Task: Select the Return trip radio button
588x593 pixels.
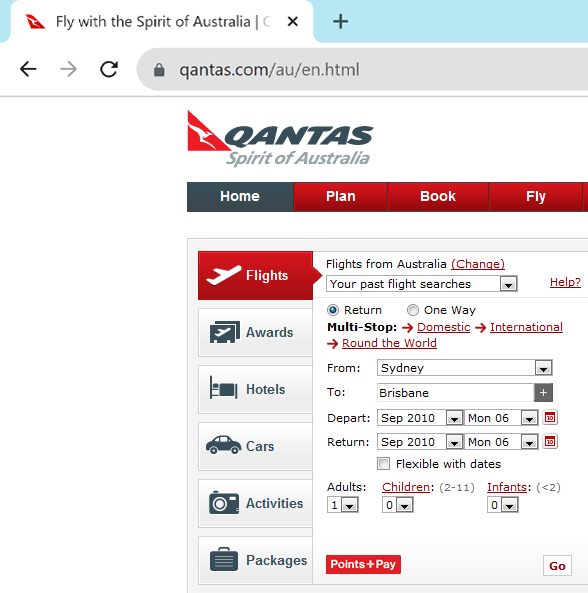Action: [x=333, y=310]
